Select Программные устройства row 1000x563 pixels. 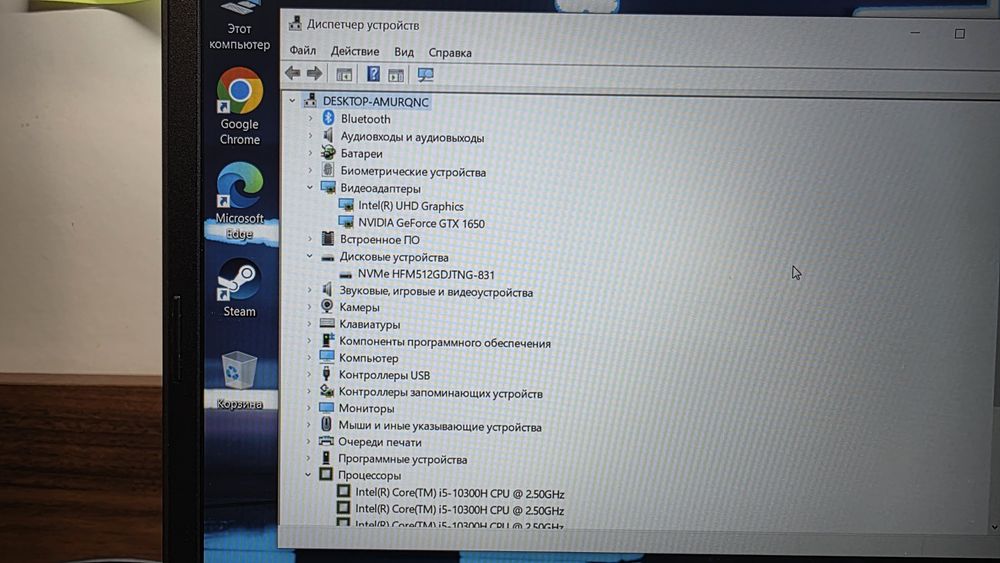click(x=402, y=459)
